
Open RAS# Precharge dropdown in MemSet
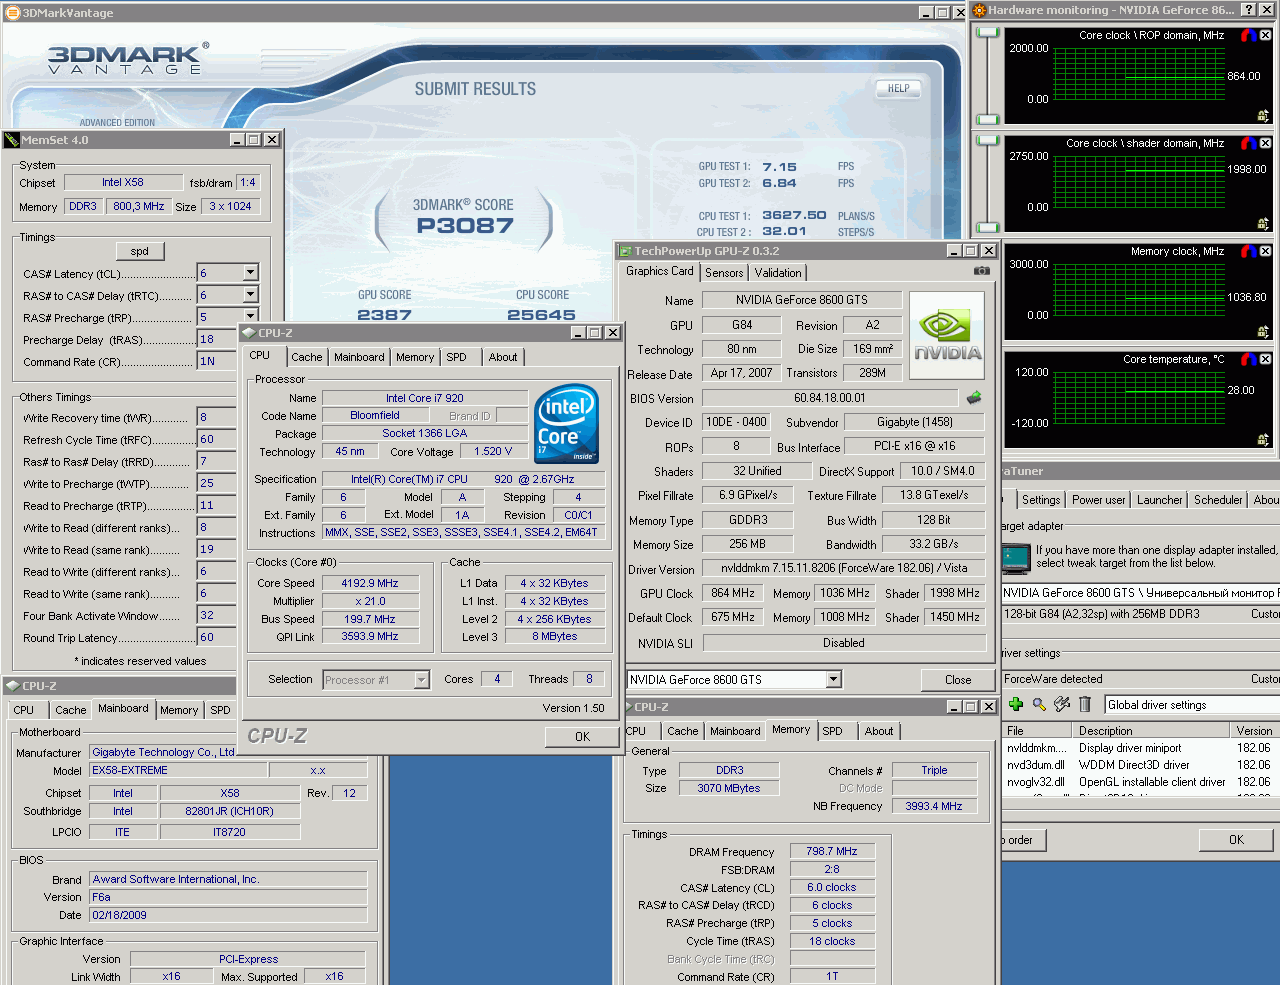(250, 317)
